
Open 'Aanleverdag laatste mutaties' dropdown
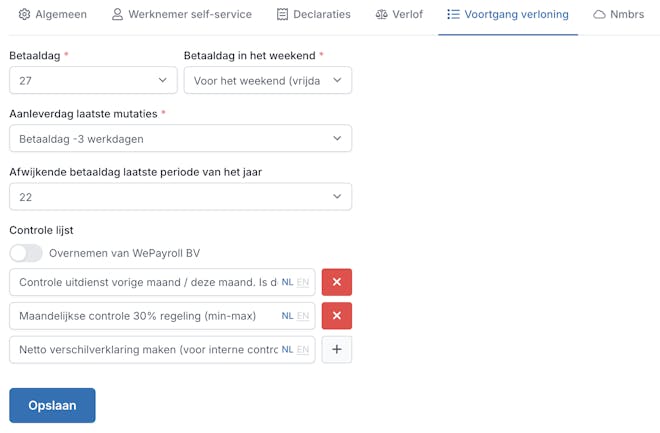tap(180, 139)
